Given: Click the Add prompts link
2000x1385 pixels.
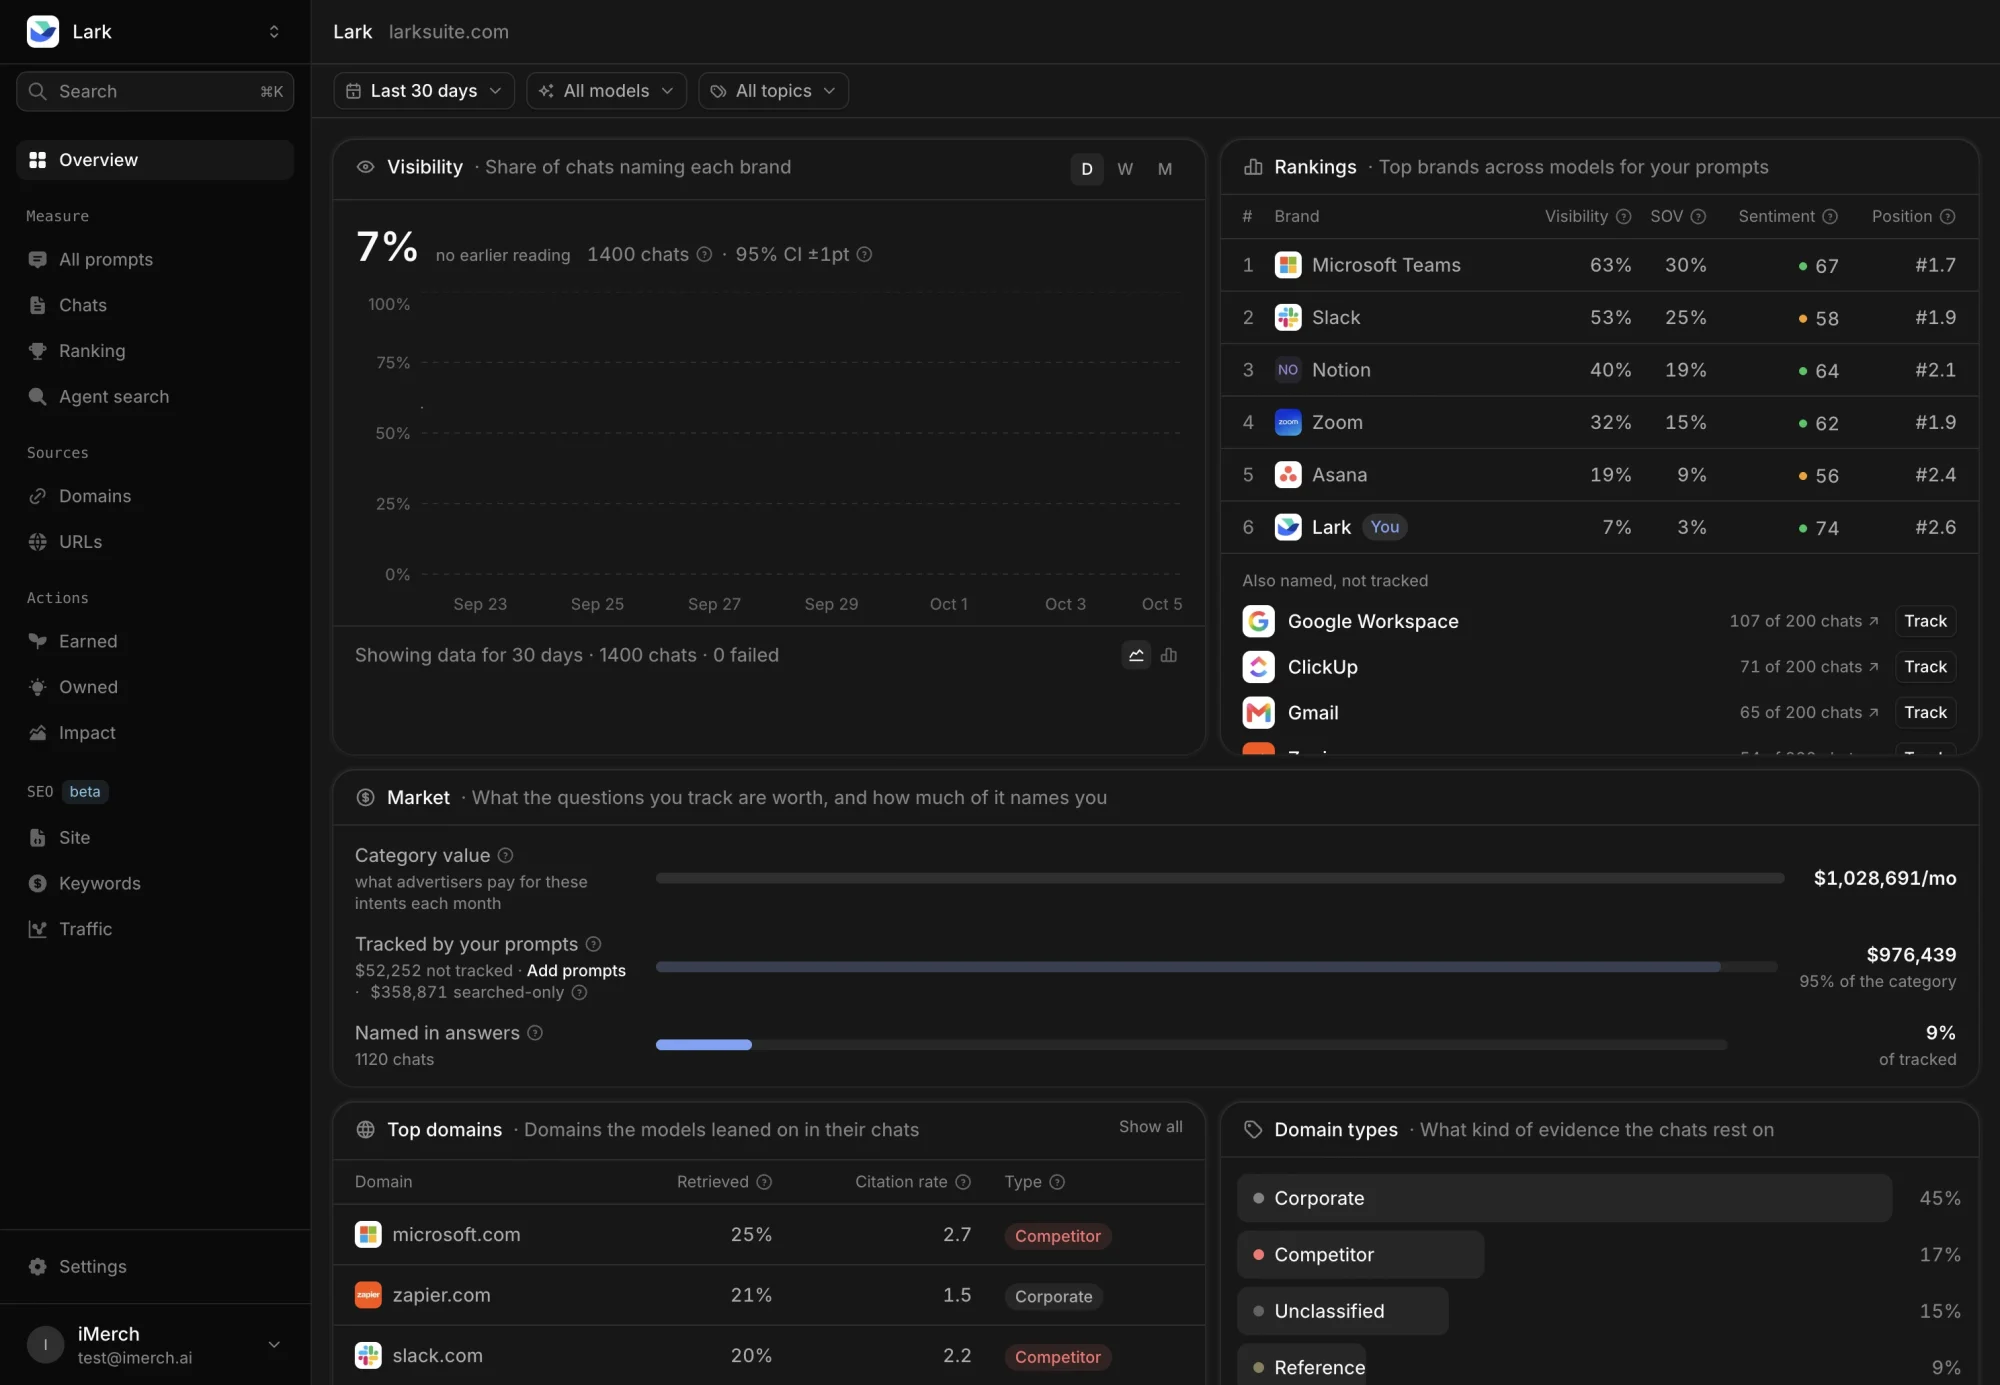Looking at the screenshot, I should [576, 971].
